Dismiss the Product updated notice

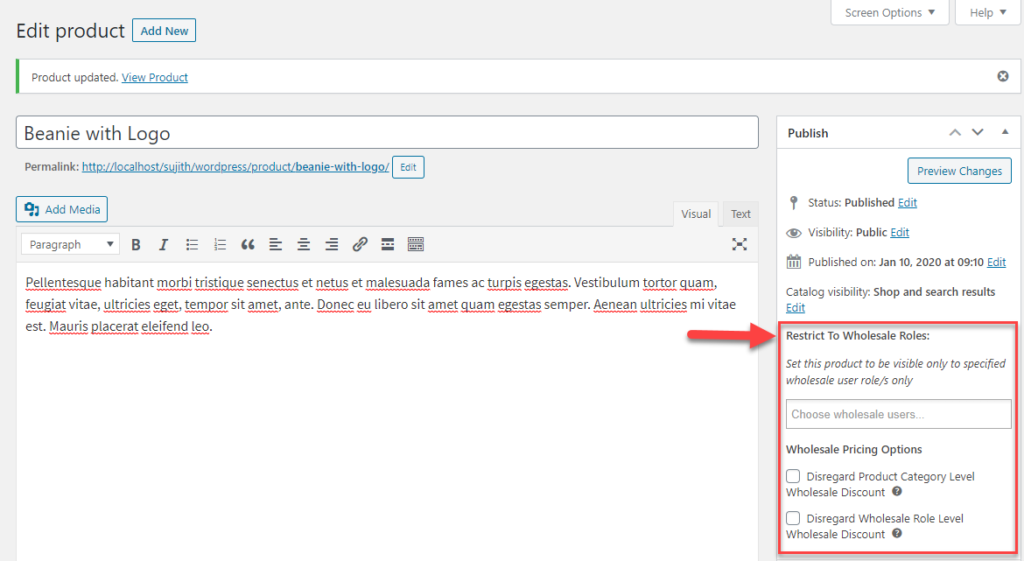click(x=1003, y=76)
